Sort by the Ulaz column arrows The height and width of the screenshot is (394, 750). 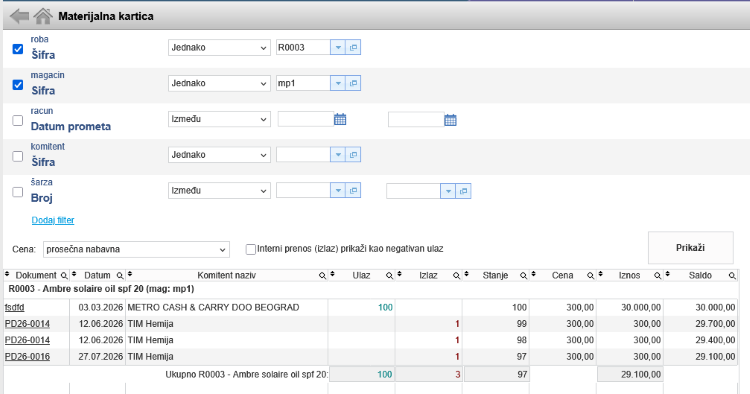click(x=332, y=274)
